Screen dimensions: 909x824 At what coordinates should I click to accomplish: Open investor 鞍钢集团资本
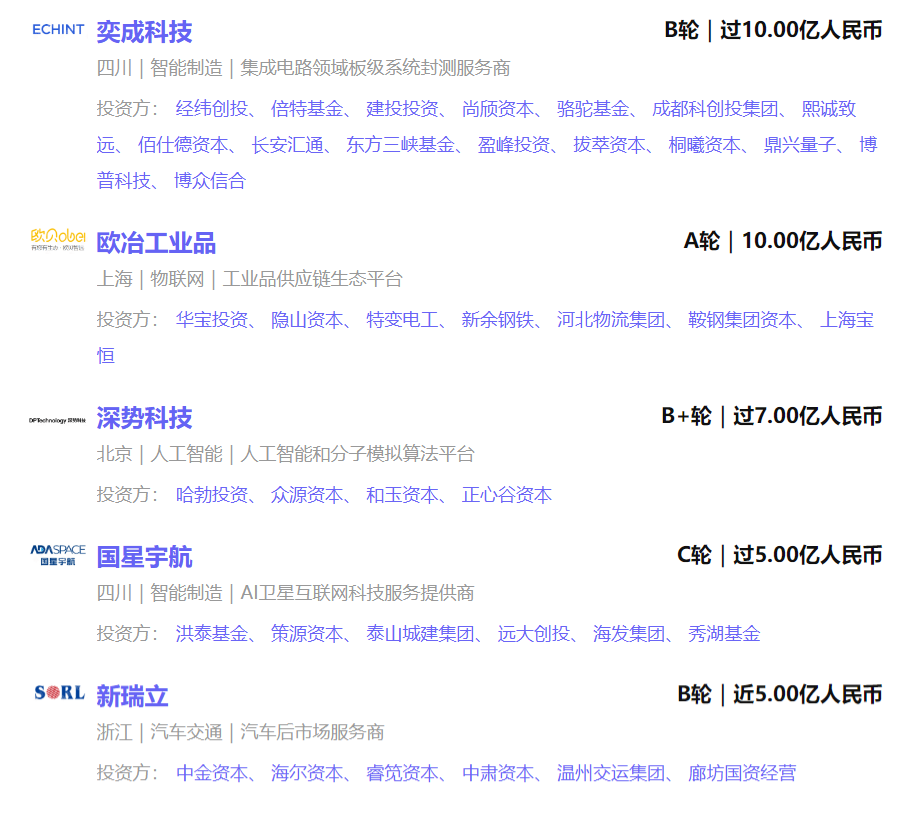743,320
